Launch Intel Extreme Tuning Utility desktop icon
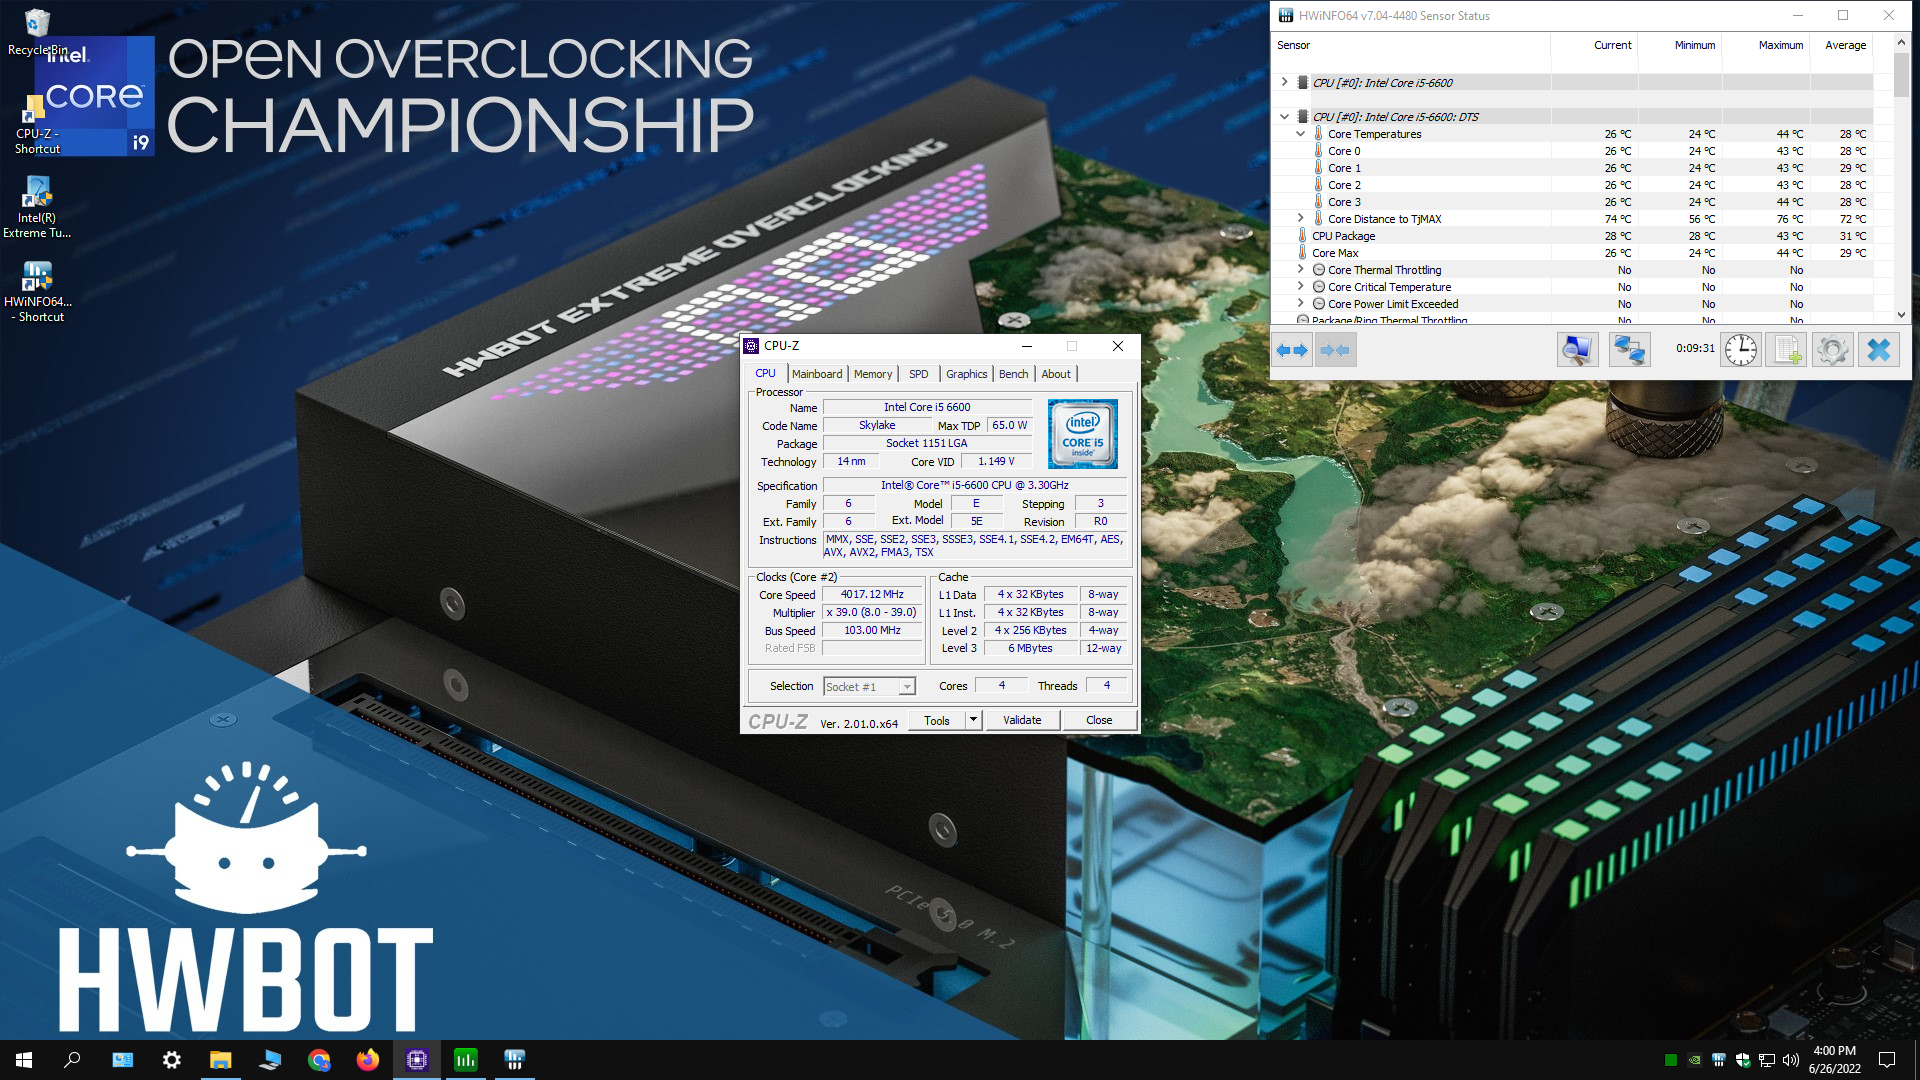 [37, 208]
